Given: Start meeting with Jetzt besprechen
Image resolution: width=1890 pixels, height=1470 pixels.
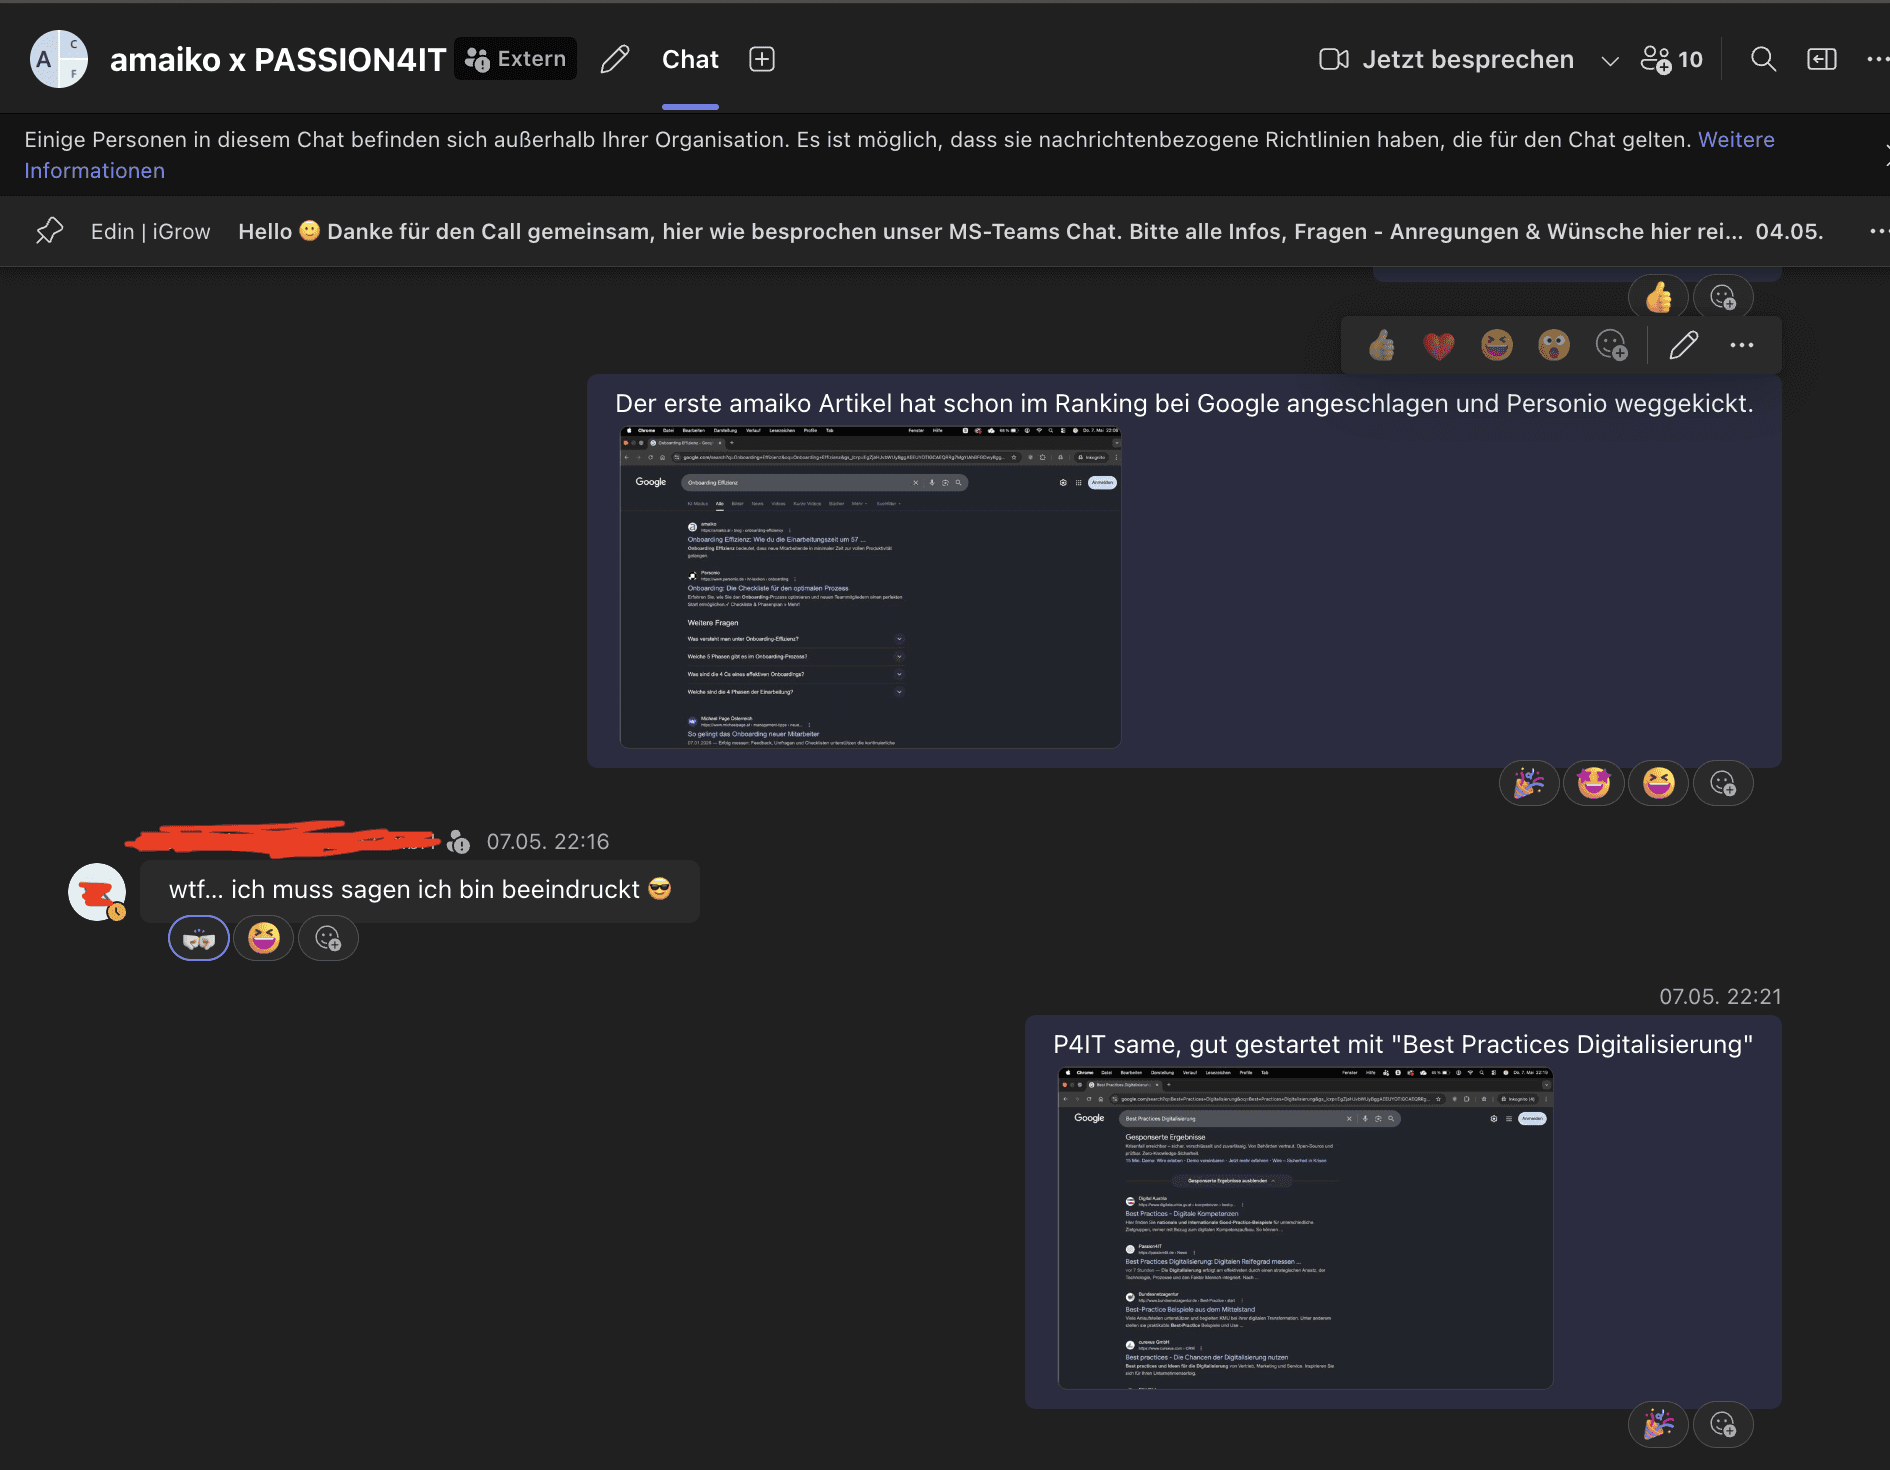Looking at the screenshot, I should [x=1447, y=59].
